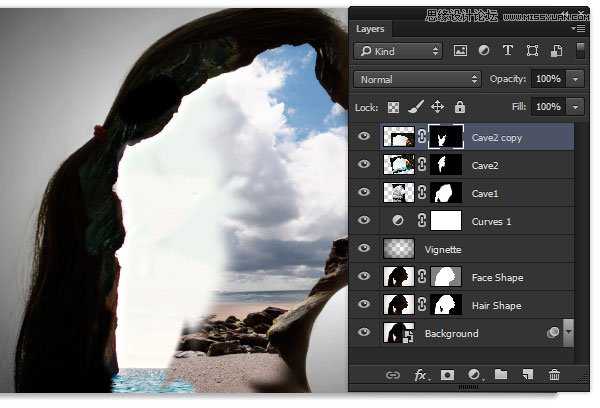The image size is (600, 408).
Task: Open the Opacity slider arrow
Action: tap(576, 79)
